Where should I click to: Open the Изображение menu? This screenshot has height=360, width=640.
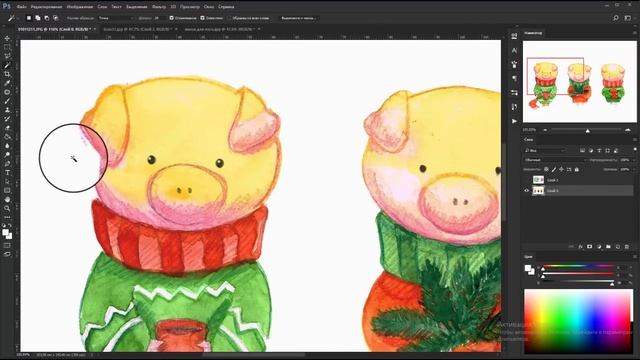[x=80, y=7]
